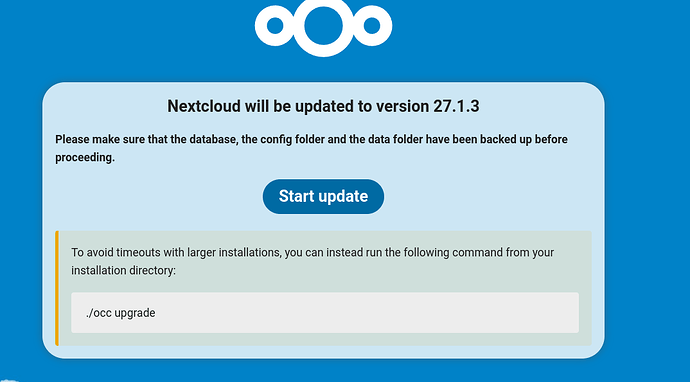Click the small white shape at bottom-left corner
Image resolution: width=690 pixels, height=382 pixels.
coord(9,380)
